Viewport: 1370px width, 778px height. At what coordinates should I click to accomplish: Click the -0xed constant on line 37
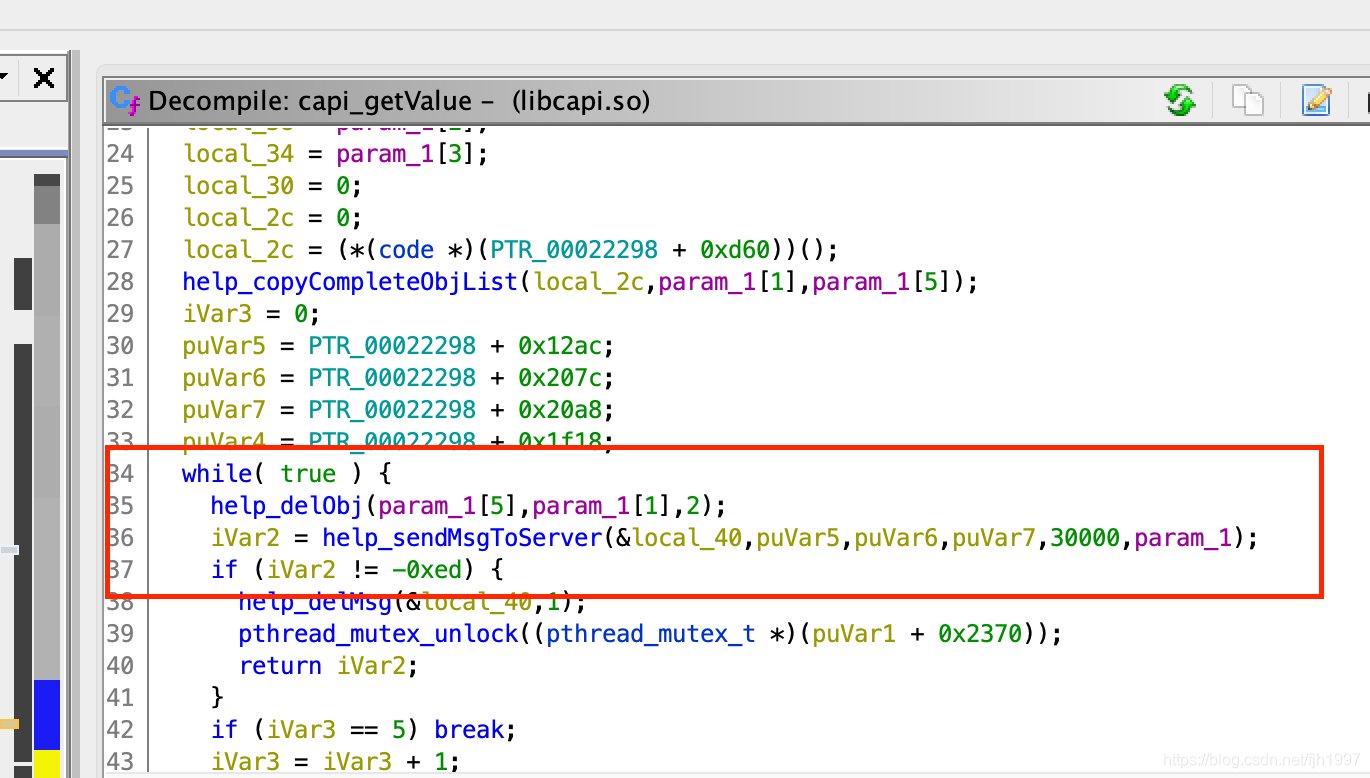[x=427, y=570]
